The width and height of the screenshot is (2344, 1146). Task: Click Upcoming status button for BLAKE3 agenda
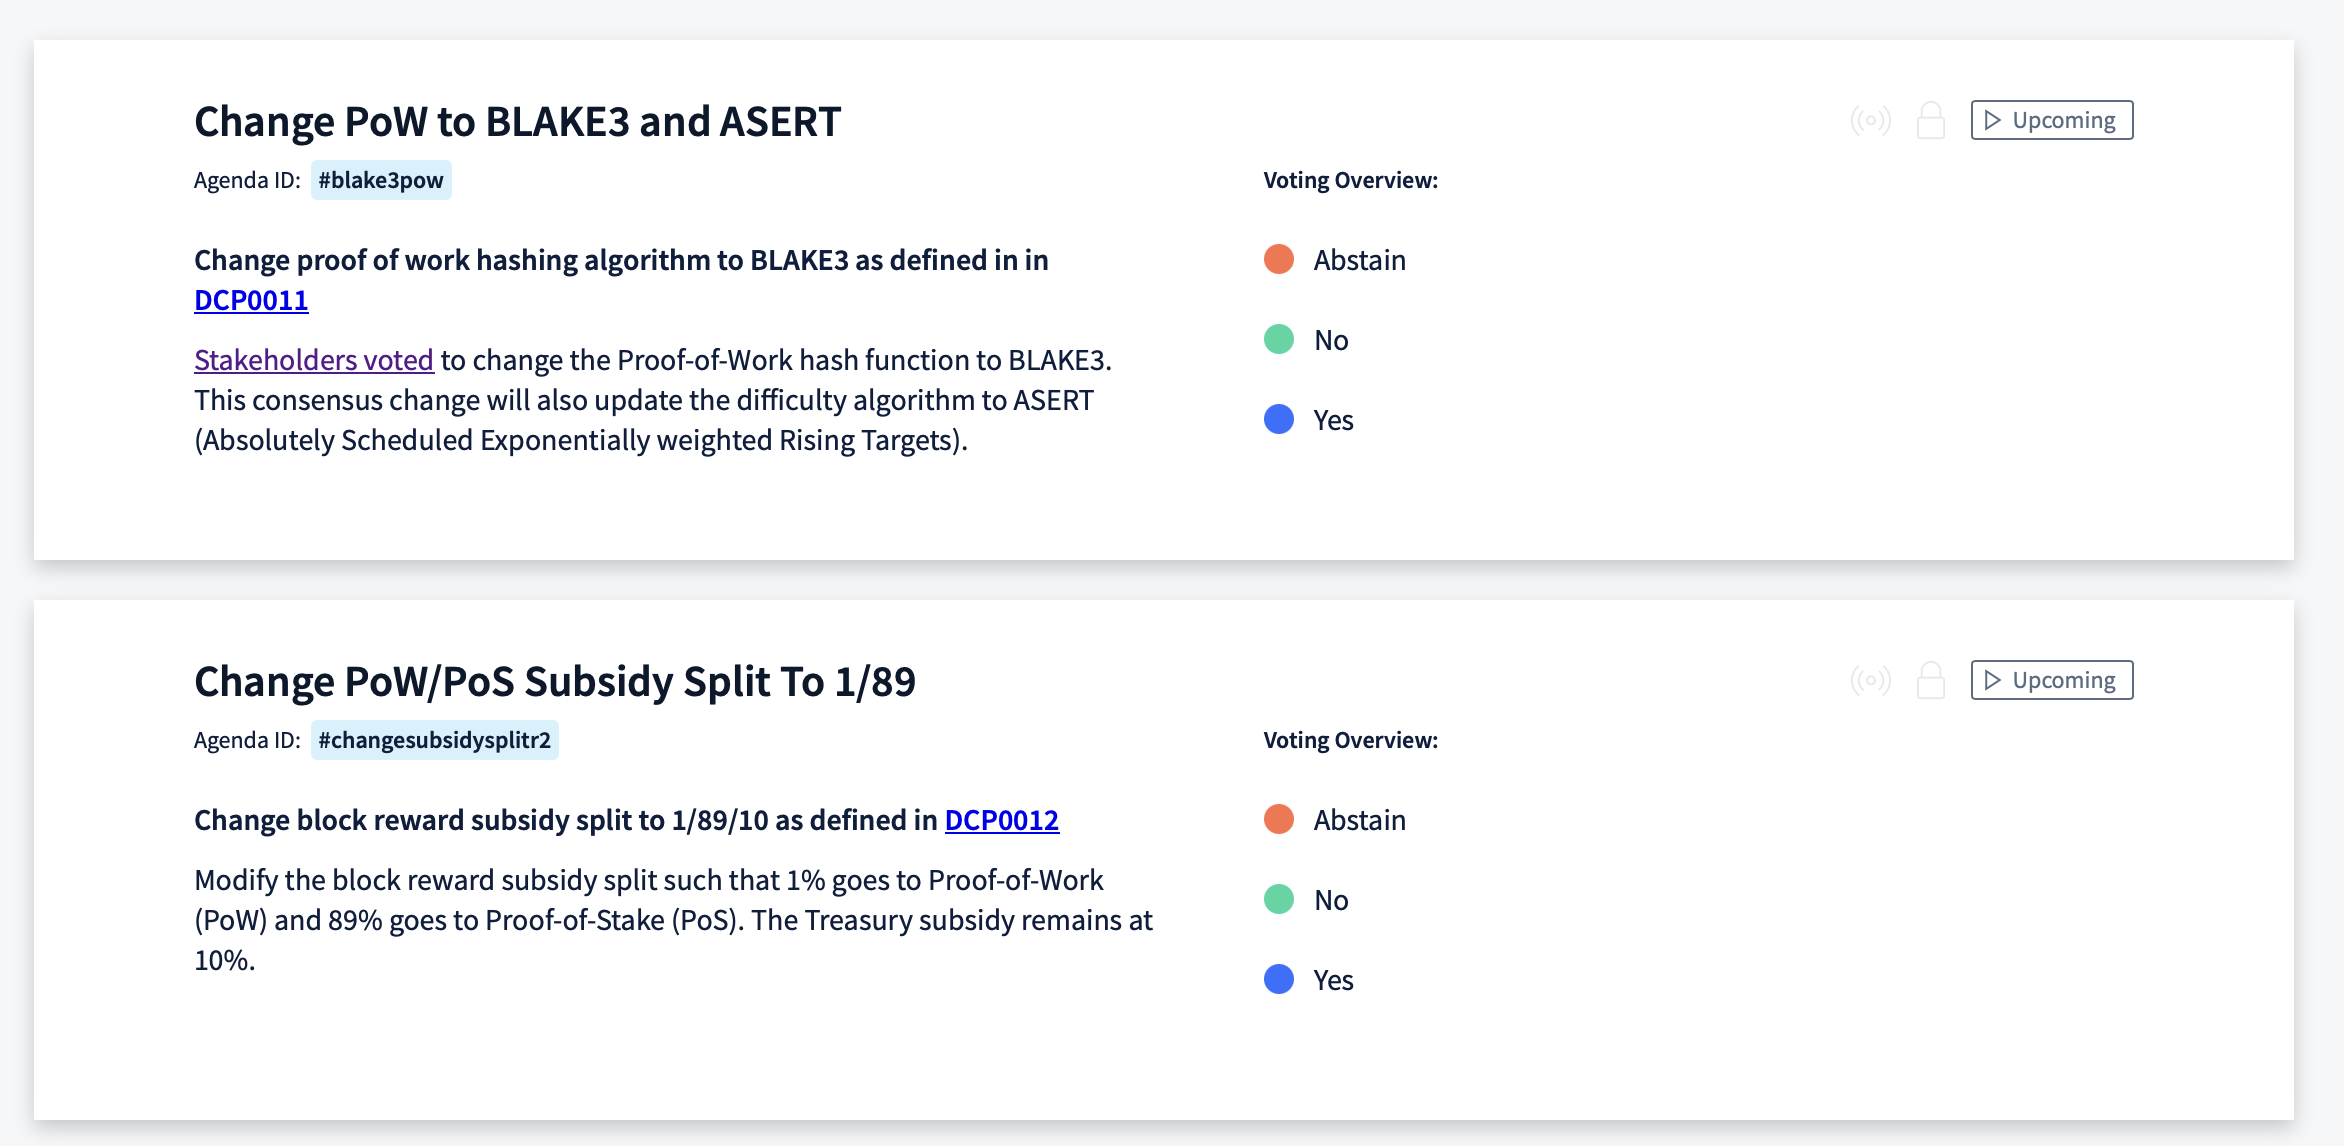point(2052,120)
